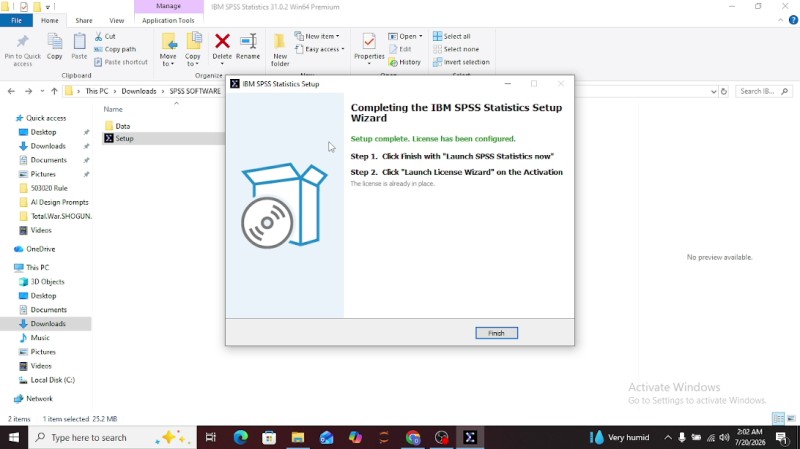Click Select all in ribbon

coord(452,36)
